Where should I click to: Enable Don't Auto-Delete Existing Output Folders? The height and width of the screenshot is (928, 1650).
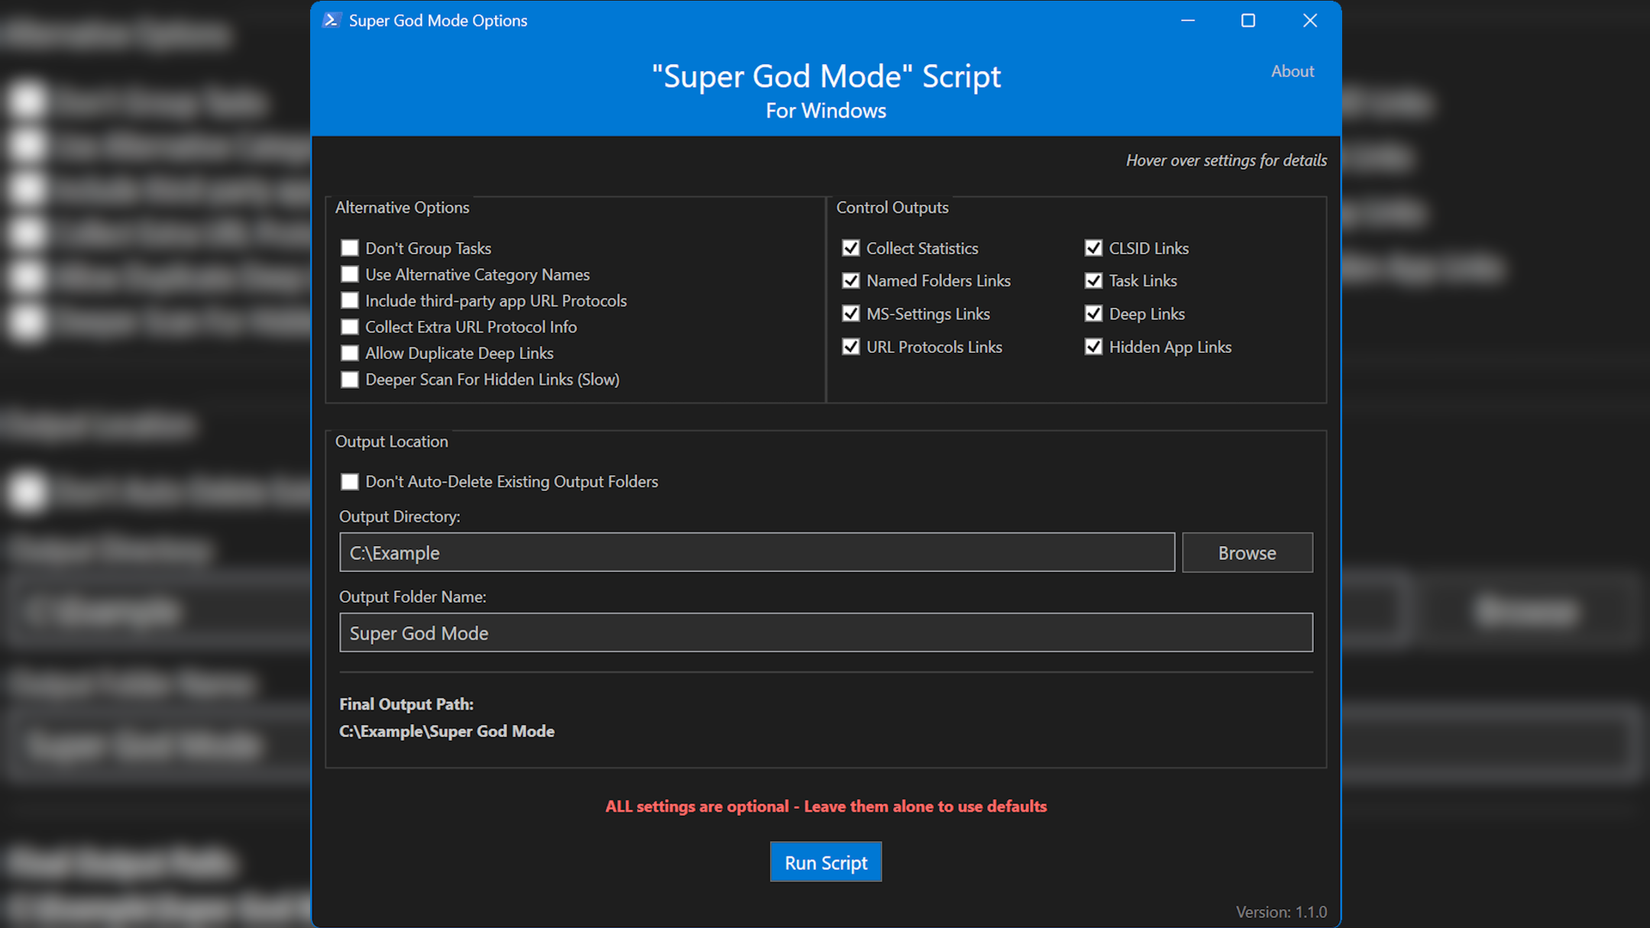(350, 481)
